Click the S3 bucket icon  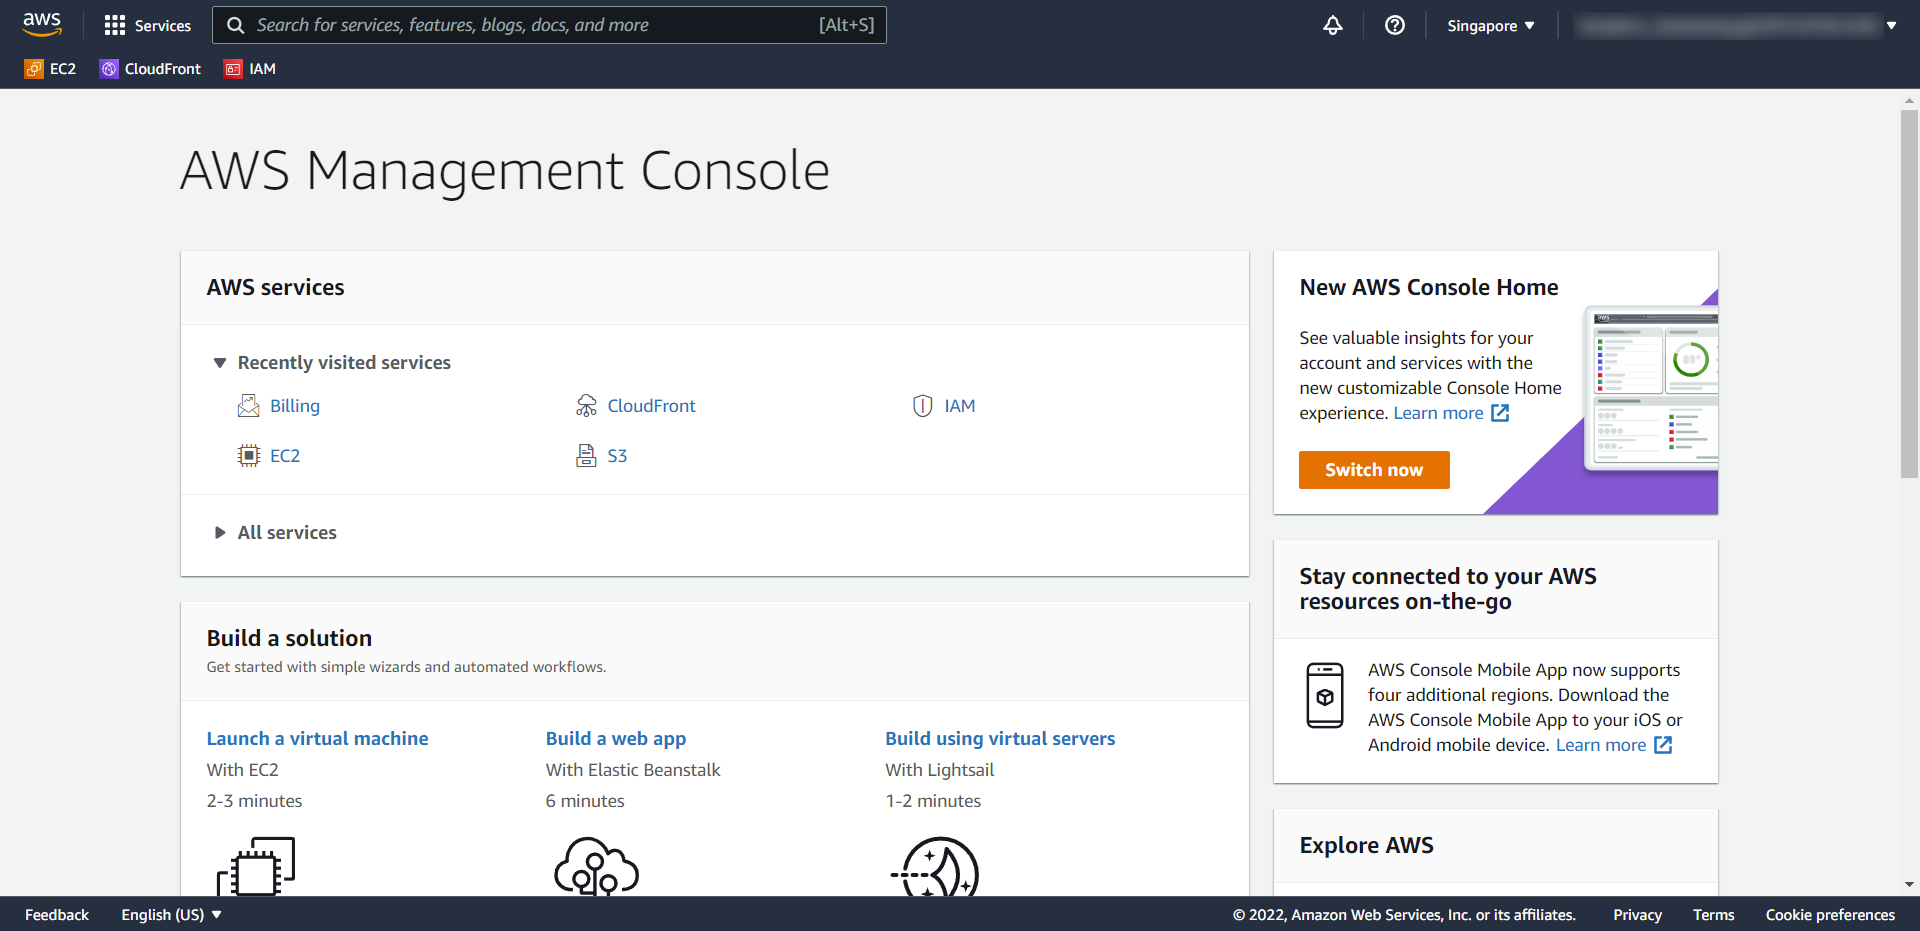[x=586, y=455]
